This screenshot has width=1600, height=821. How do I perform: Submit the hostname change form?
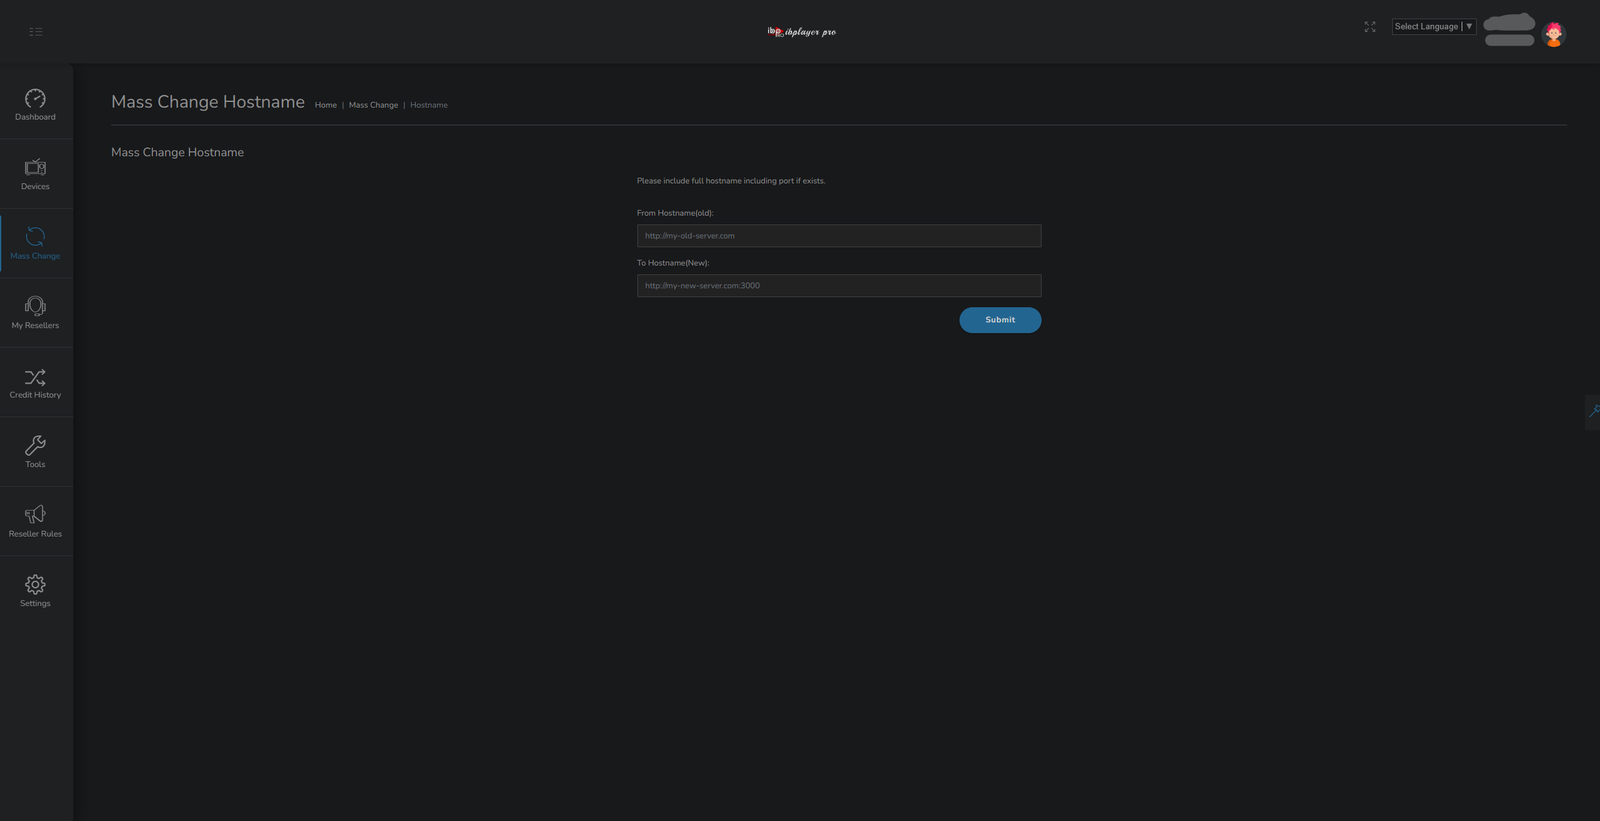(1000, 320)
